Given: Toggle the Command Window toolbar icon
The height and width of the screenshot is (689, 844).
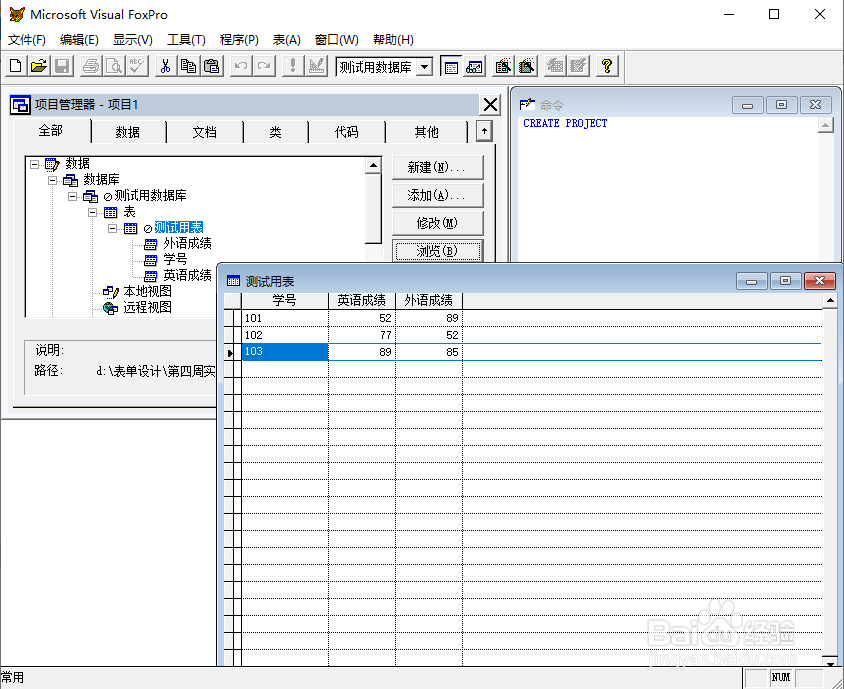Looking at the screenshot, I should coord(451,66).
